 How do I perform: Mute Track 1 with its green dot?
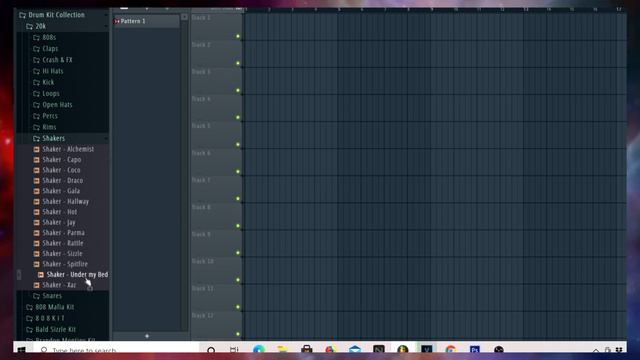tap(238, 36)
